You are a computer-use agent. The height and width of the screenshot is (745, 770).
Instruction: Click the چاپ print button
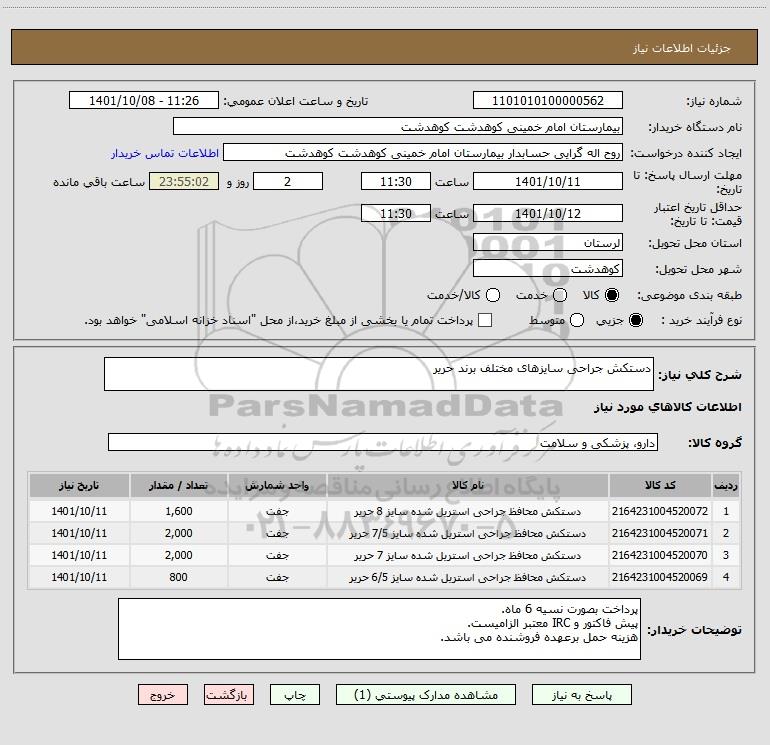295,695
